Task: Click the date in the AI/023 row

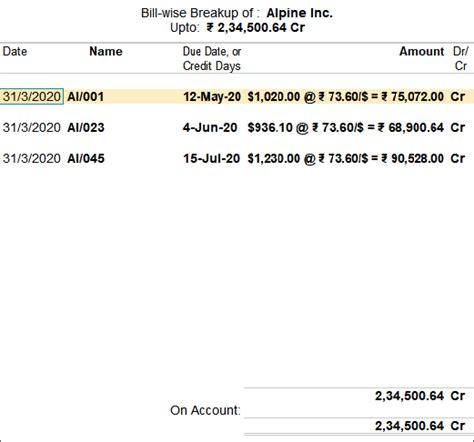Action: [32, 128]
